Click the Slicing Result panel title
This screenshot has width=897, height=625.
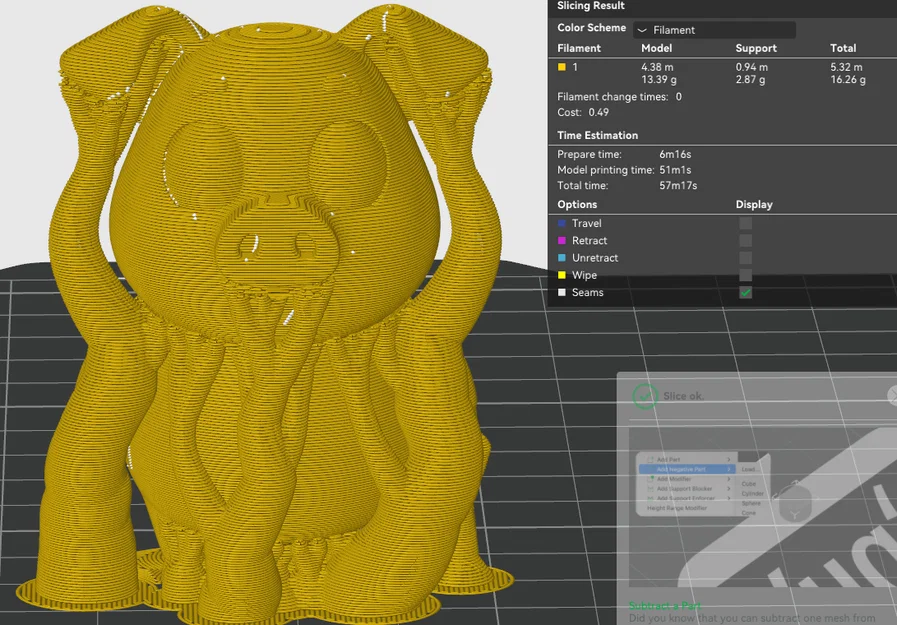pyautogui.click(x=590, y=6)
